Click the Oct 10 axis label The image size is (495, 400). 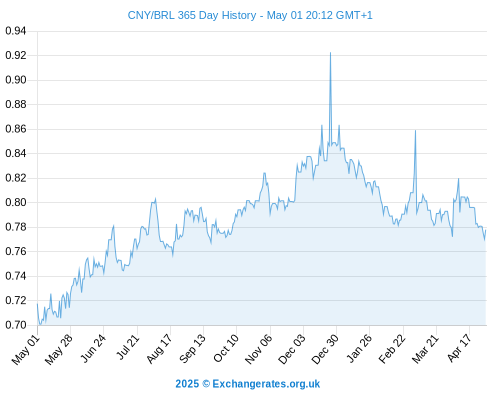coord(226,348)
